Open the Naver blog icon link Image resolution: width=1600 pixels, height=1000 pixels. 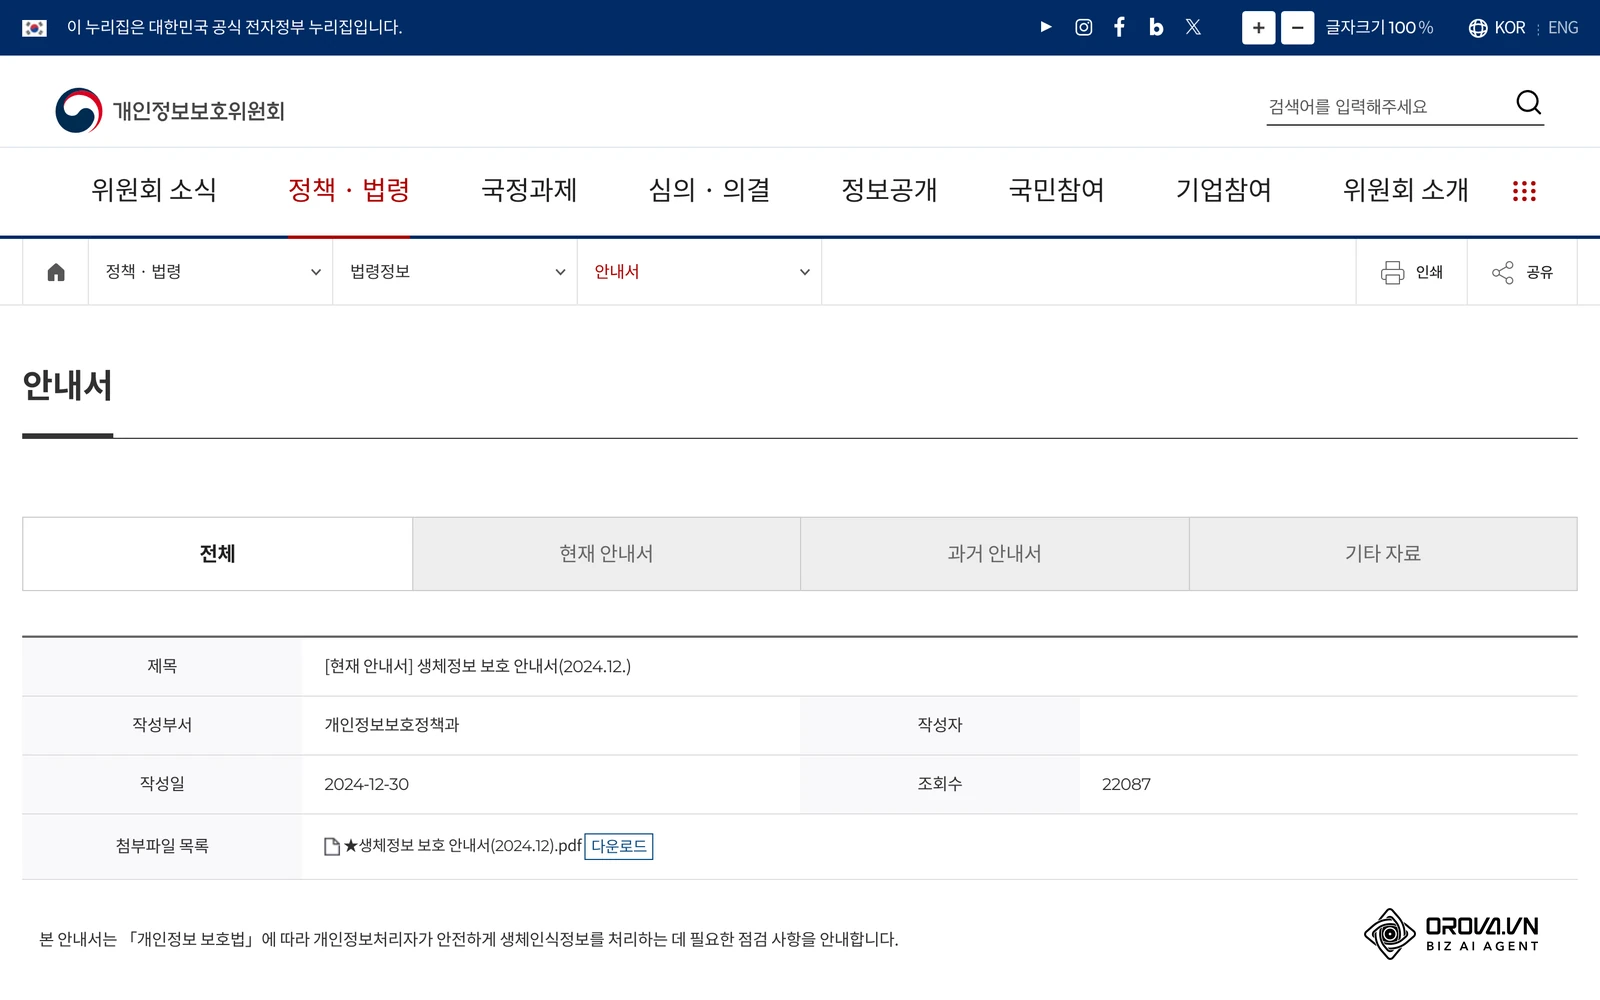tap(1156, 27)
